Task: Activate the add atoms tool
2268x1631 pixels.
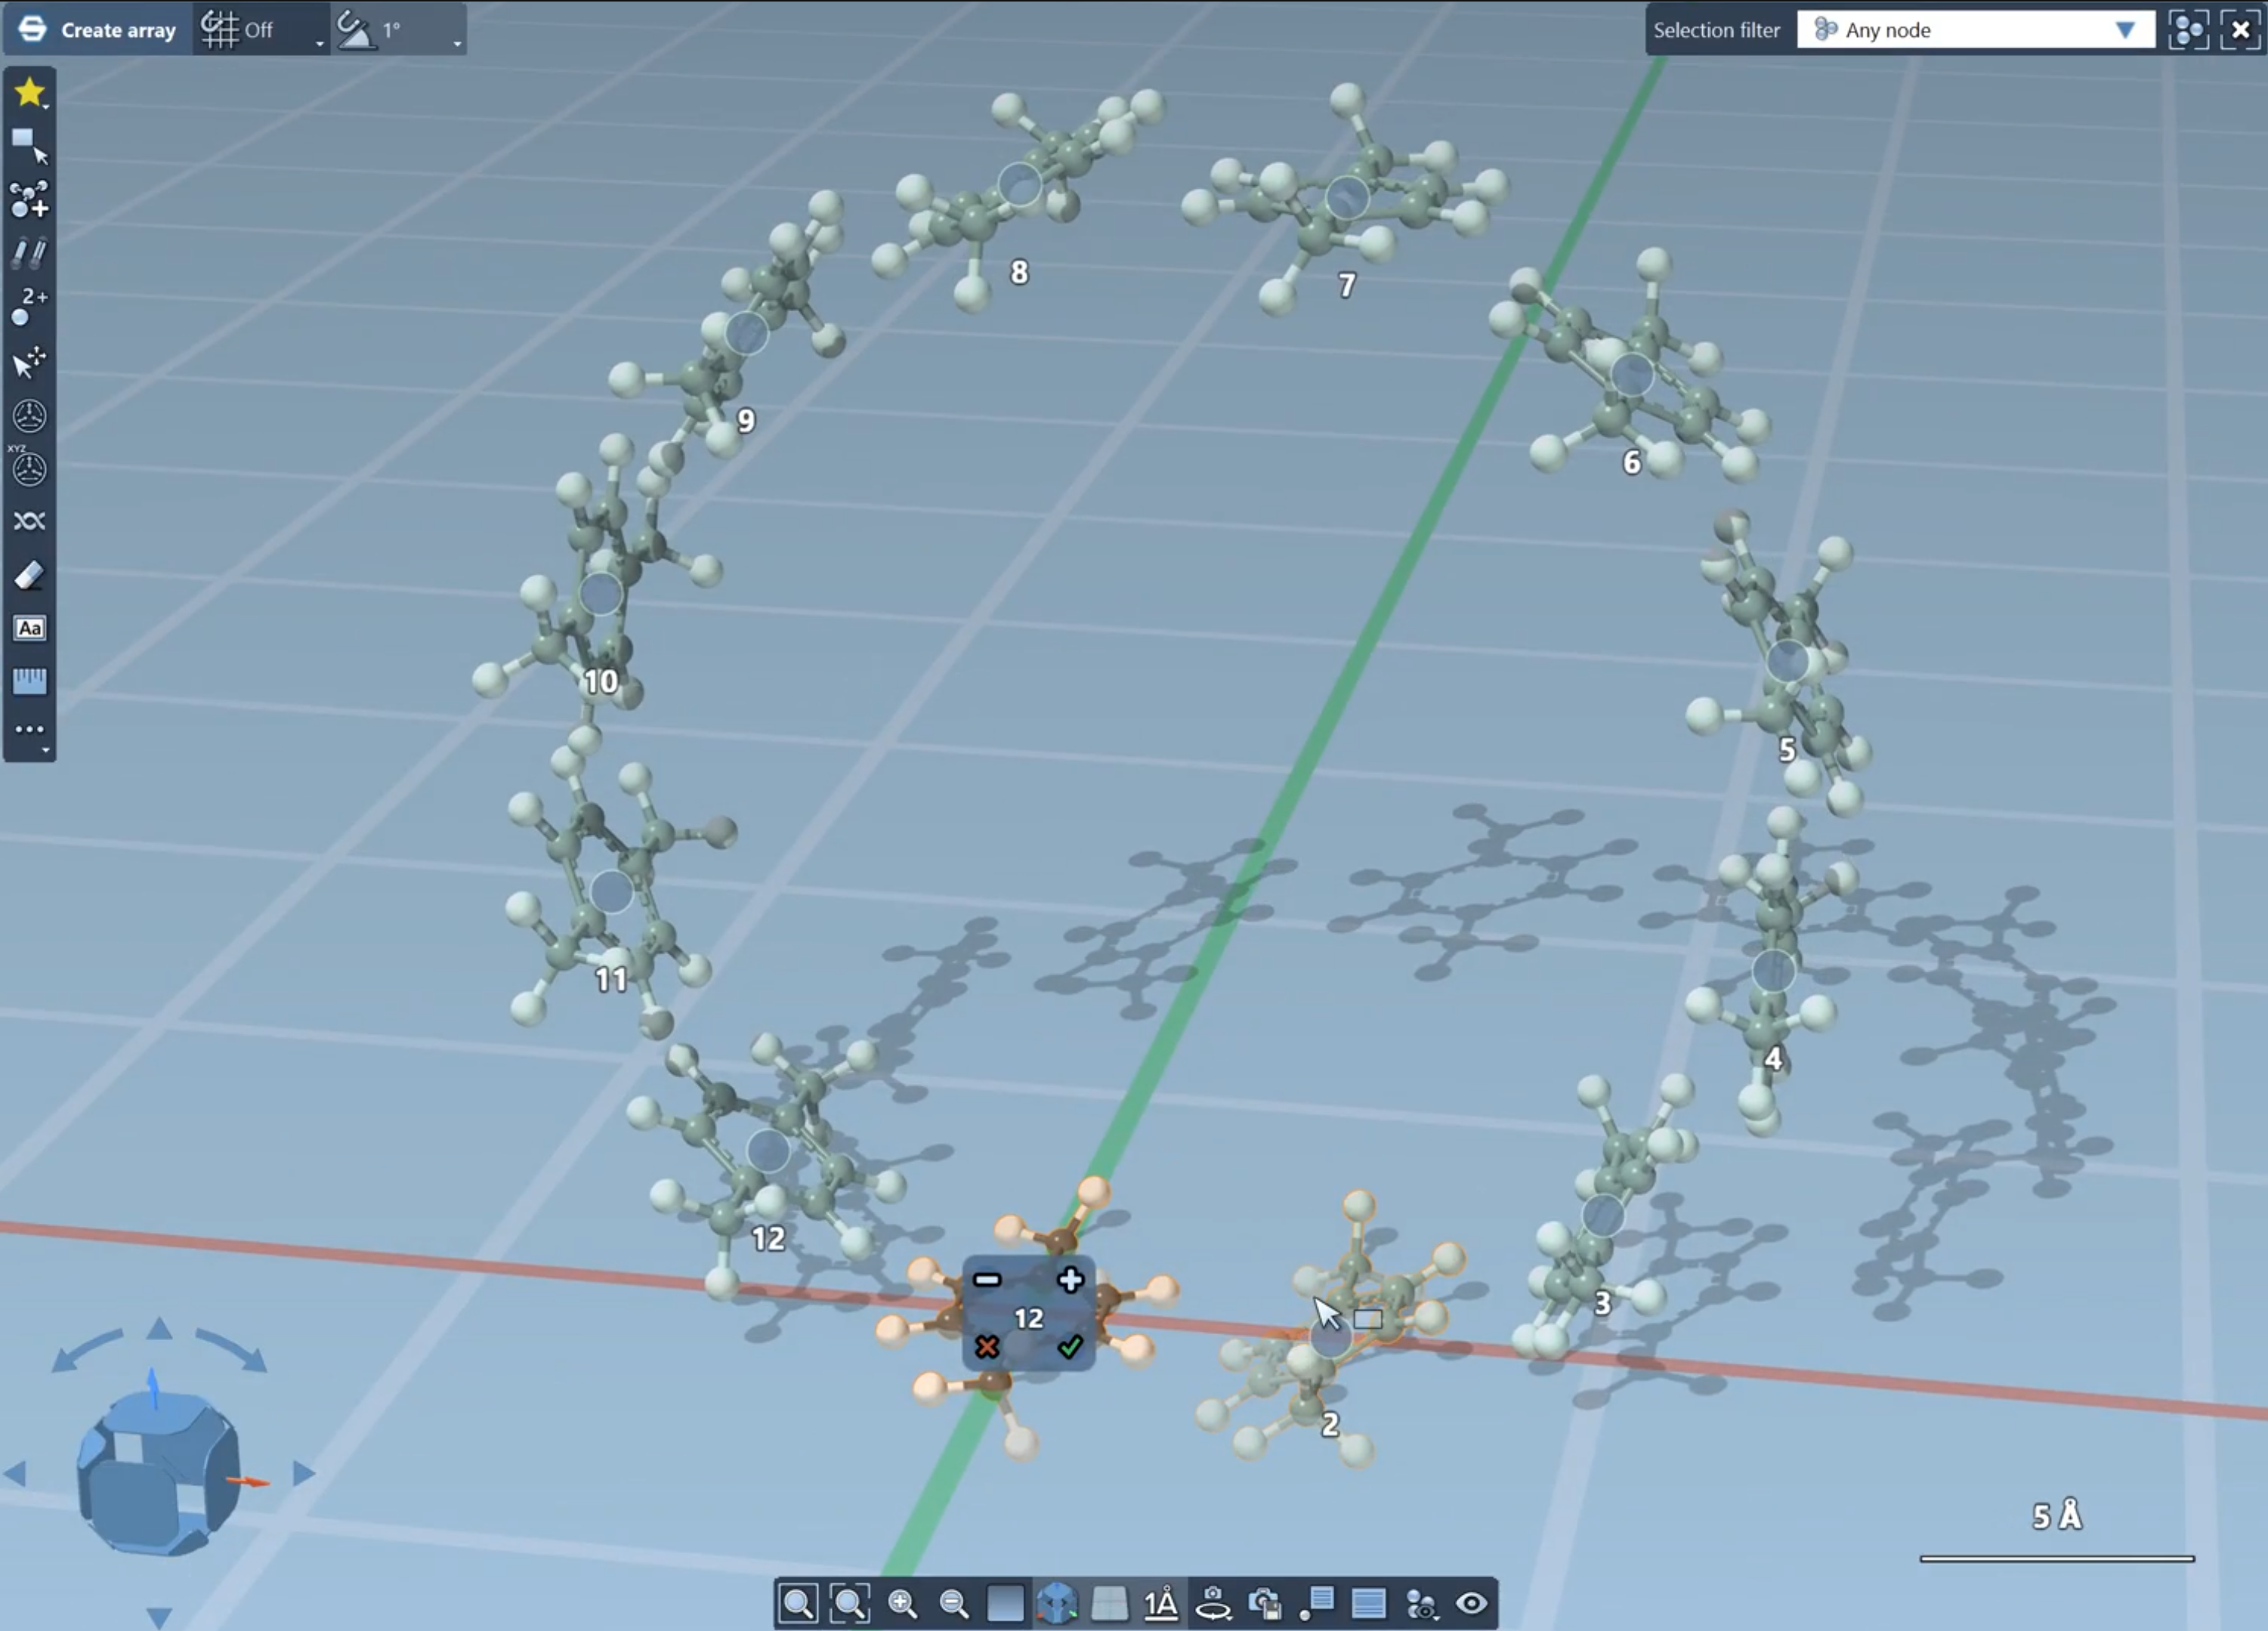Action: 28,199
